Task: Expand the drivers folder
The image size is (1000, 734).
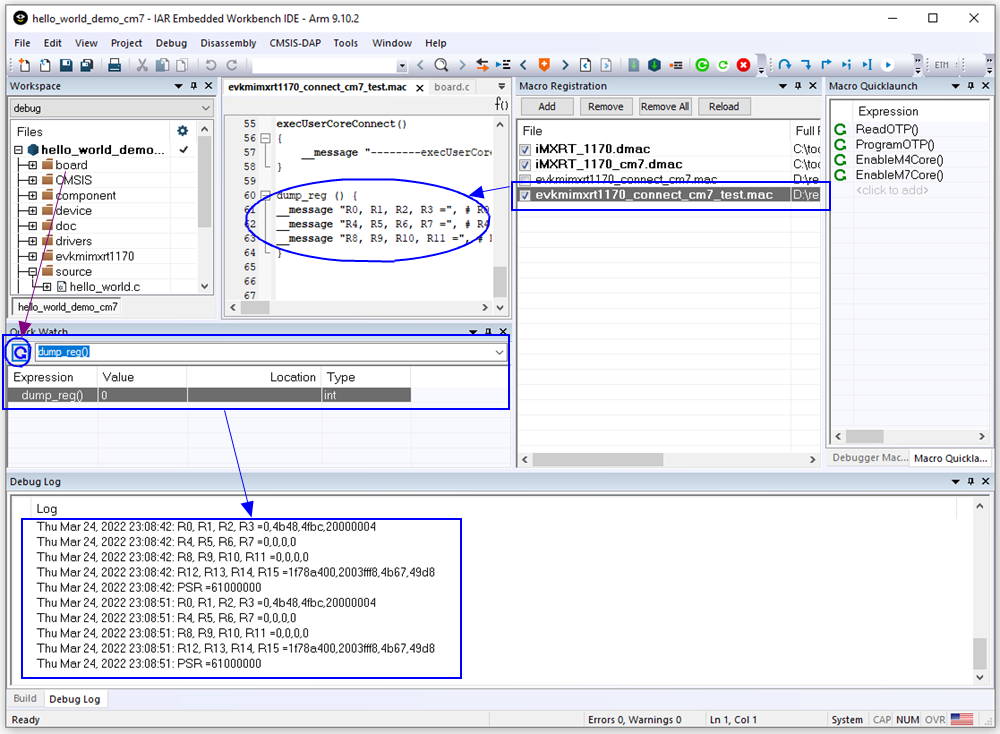Action: point(33,241)
